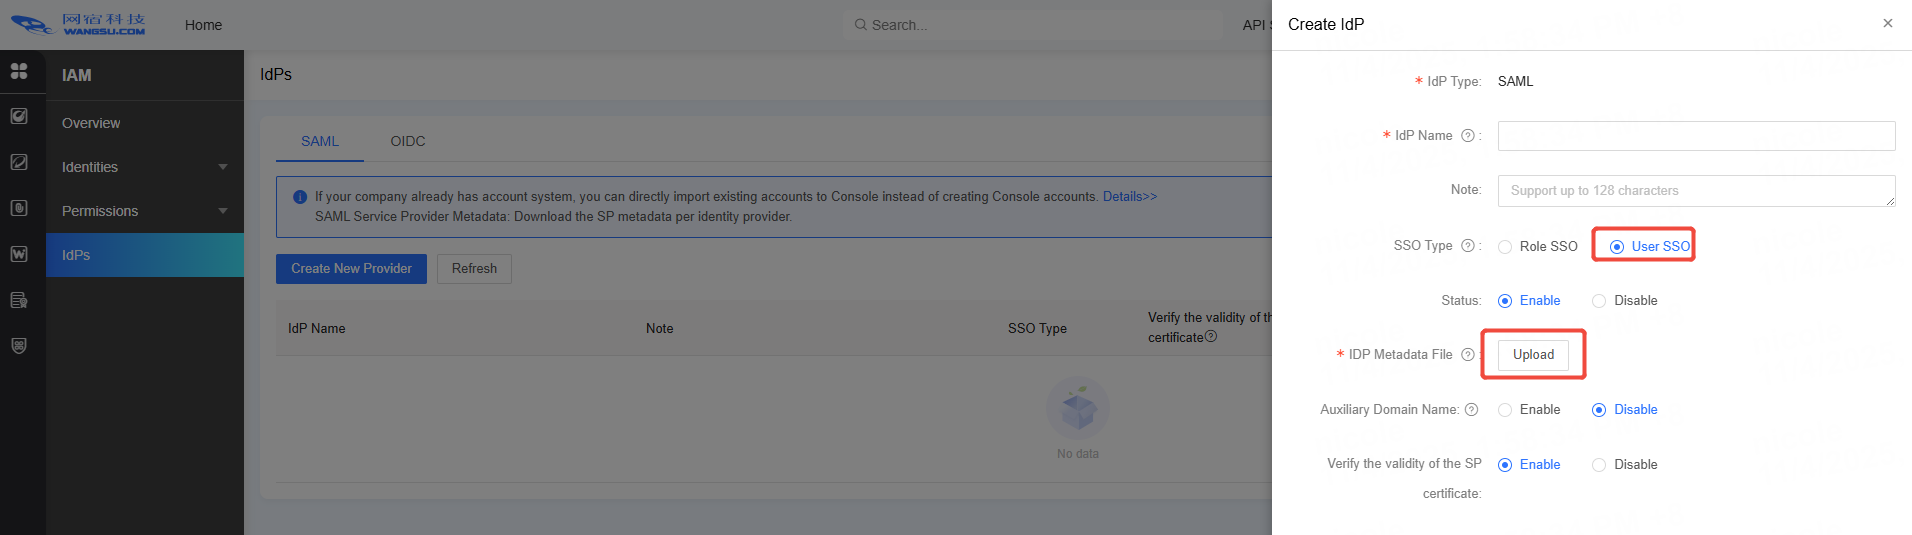Open Overview in the IAM menu
1912x535 pixels.
coord(91,123)
